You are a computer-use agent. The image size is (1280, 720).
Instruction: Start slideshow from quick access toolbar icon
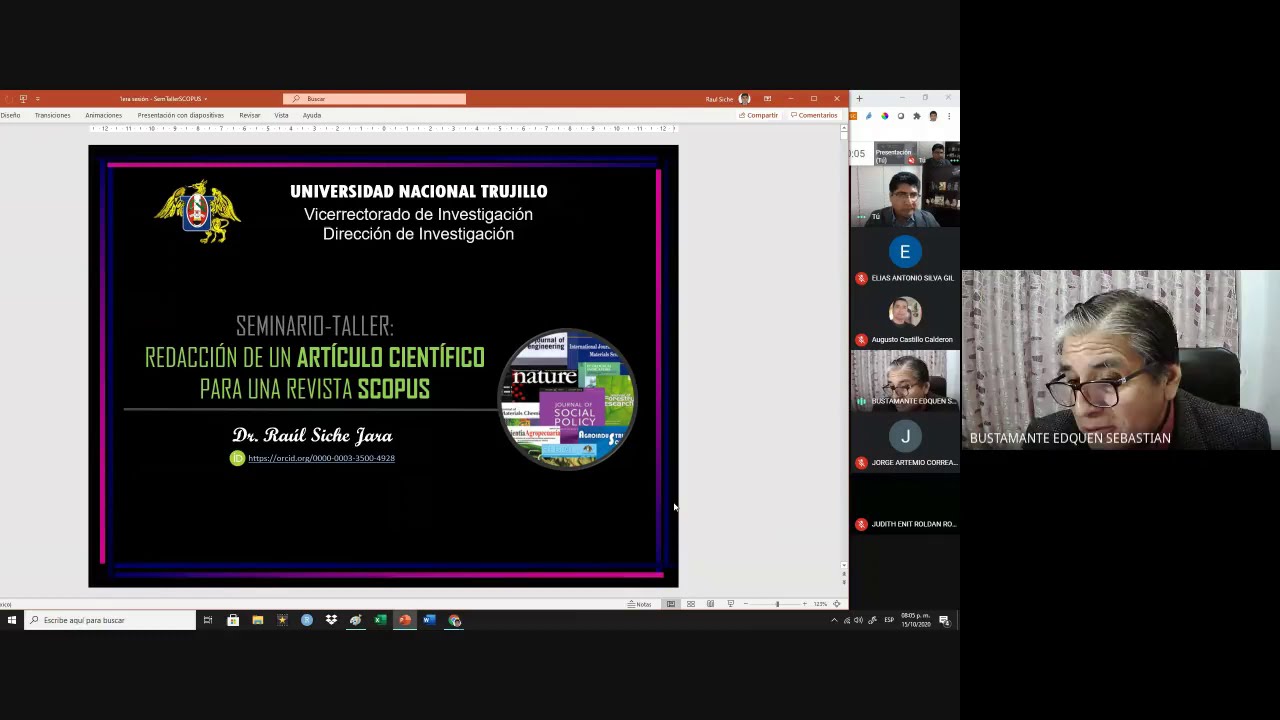tap(23, 99)
